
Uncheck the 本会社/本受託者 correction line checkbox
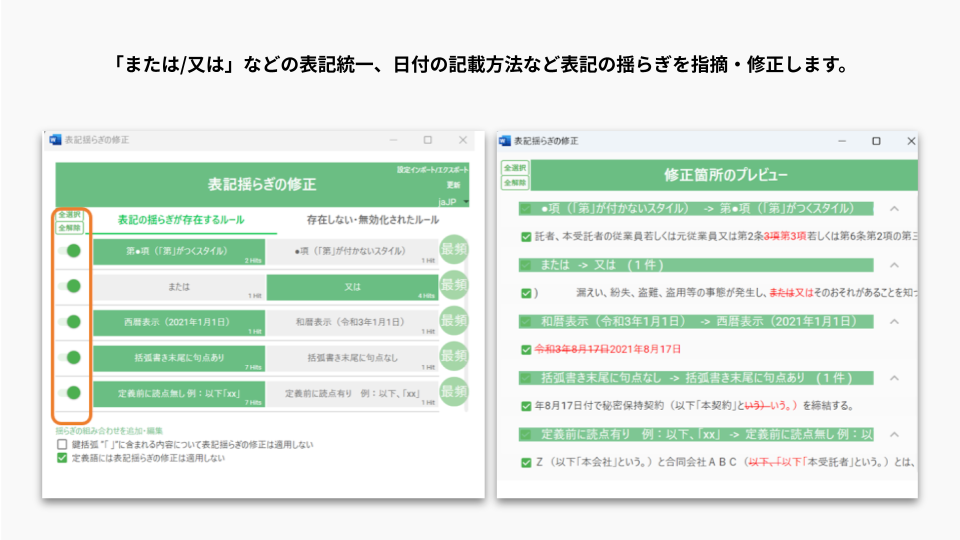(x=526, y=462)
